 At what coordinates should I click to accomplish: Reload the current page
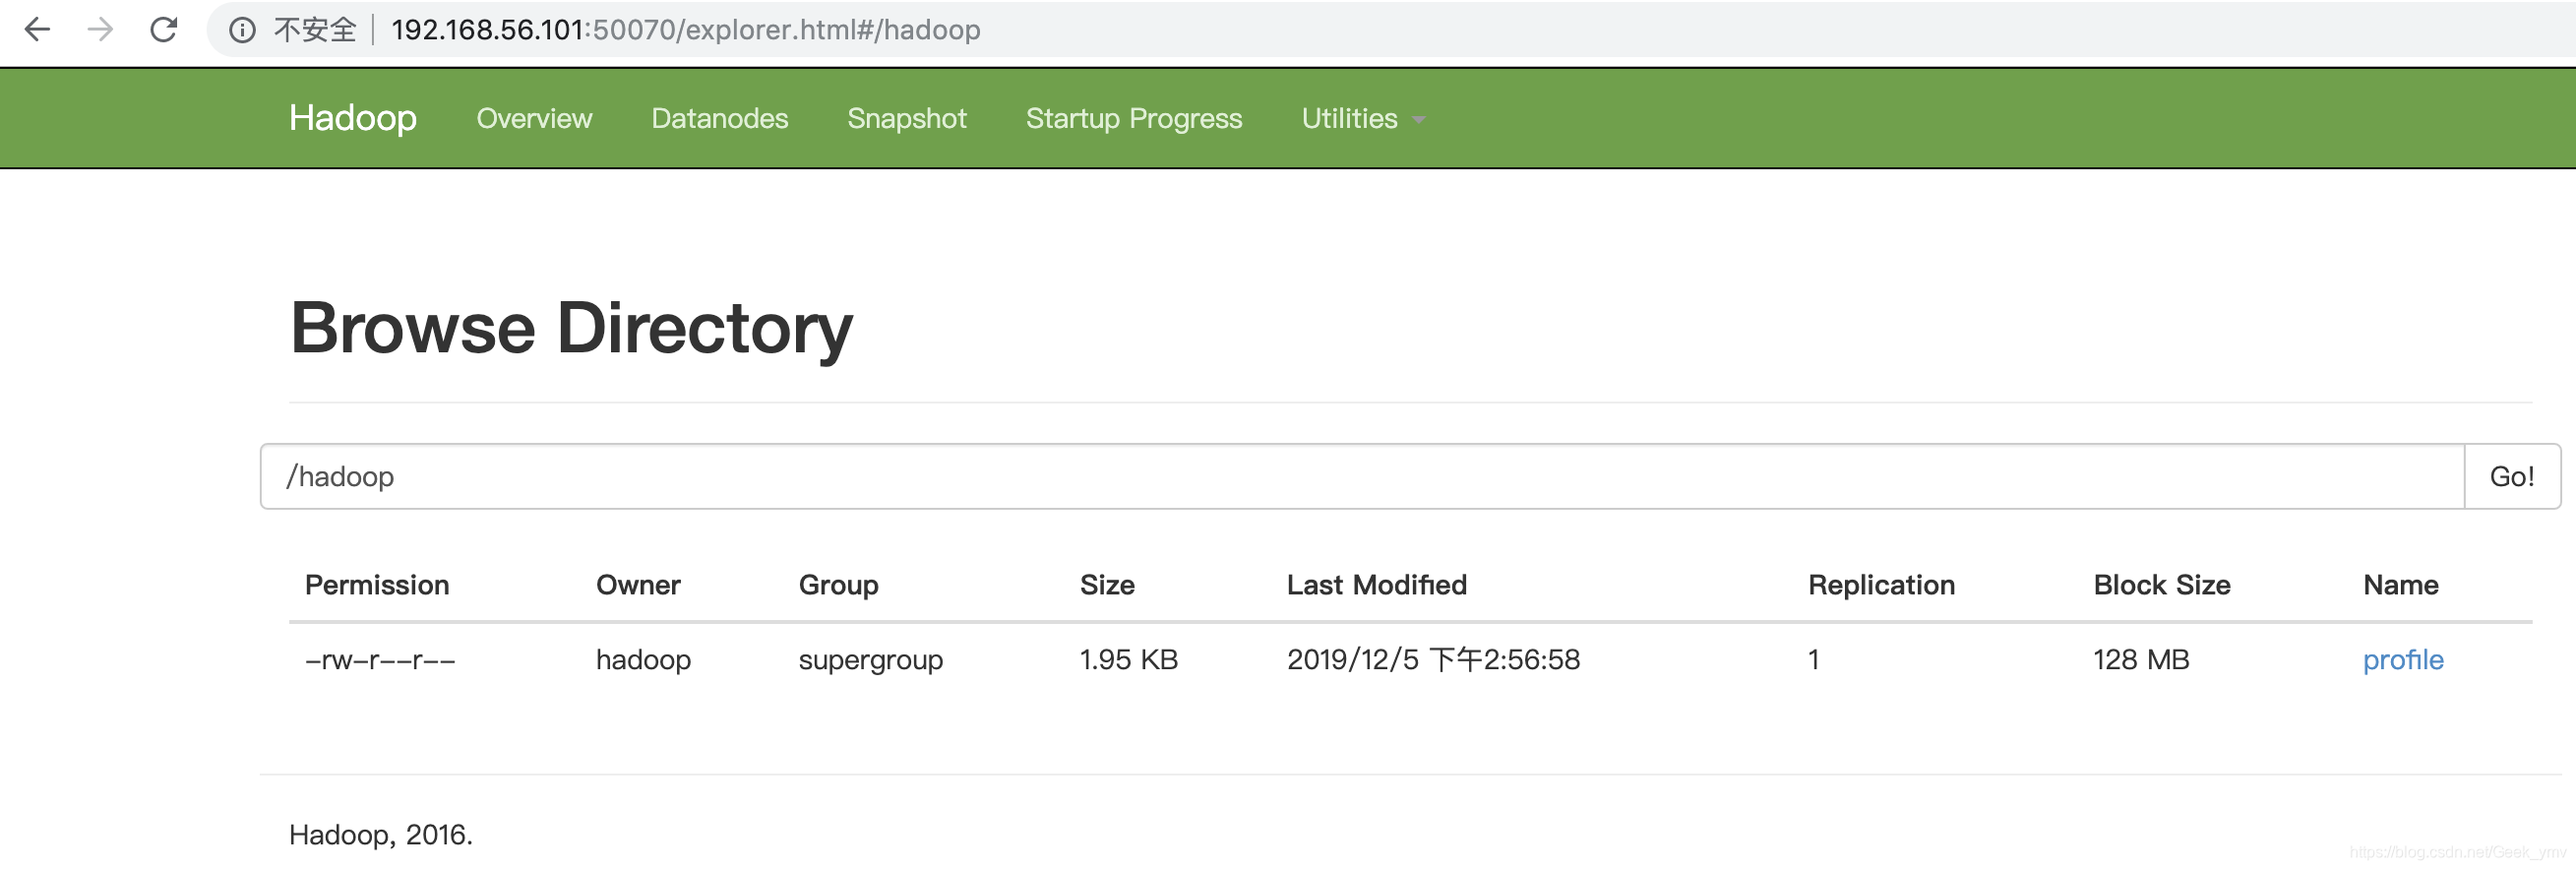[164, 30]
